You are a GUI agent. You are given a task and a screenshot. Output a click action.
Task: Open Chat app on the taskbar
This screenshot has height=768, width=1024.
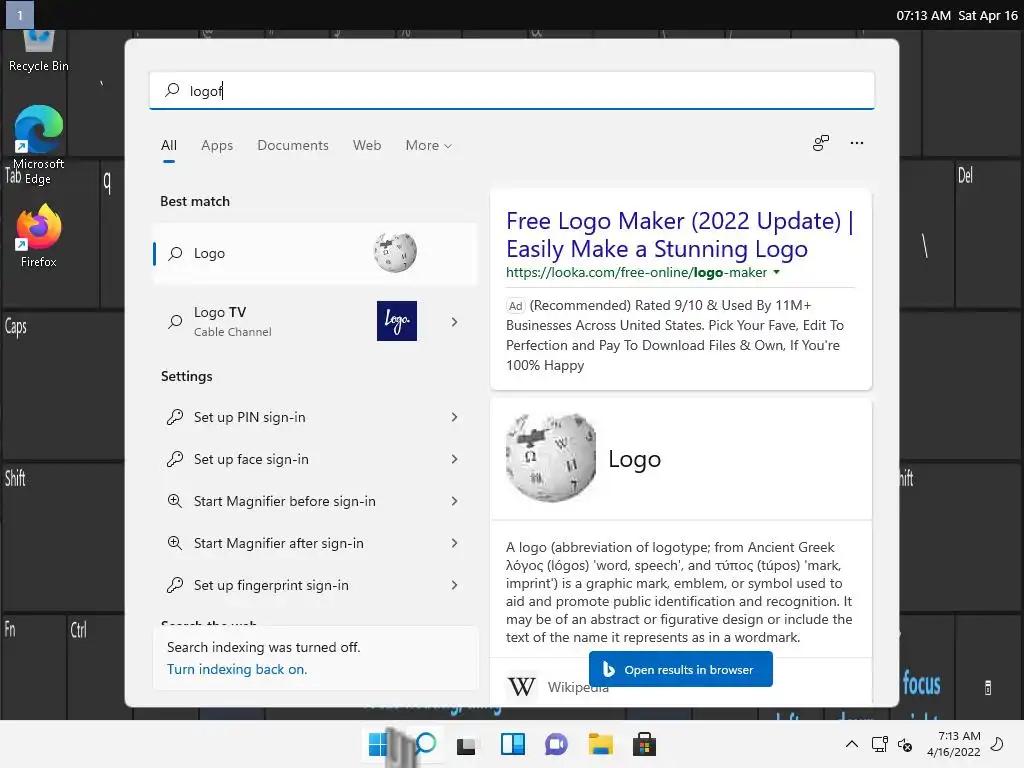point(556,745)
